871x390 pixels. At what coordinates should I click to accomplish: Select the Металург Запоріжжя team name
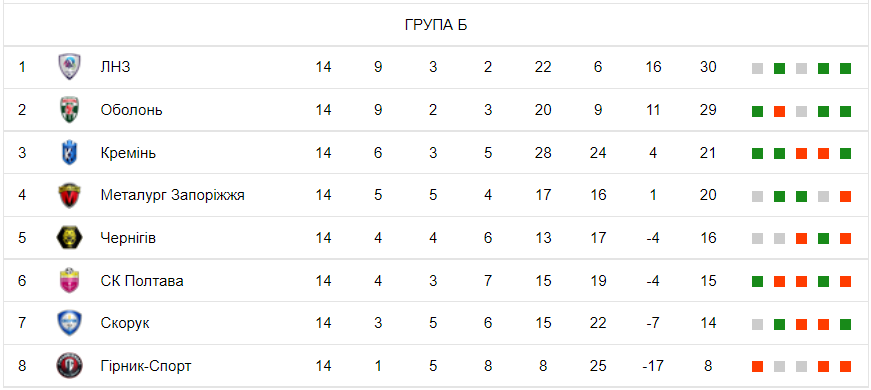173,196
